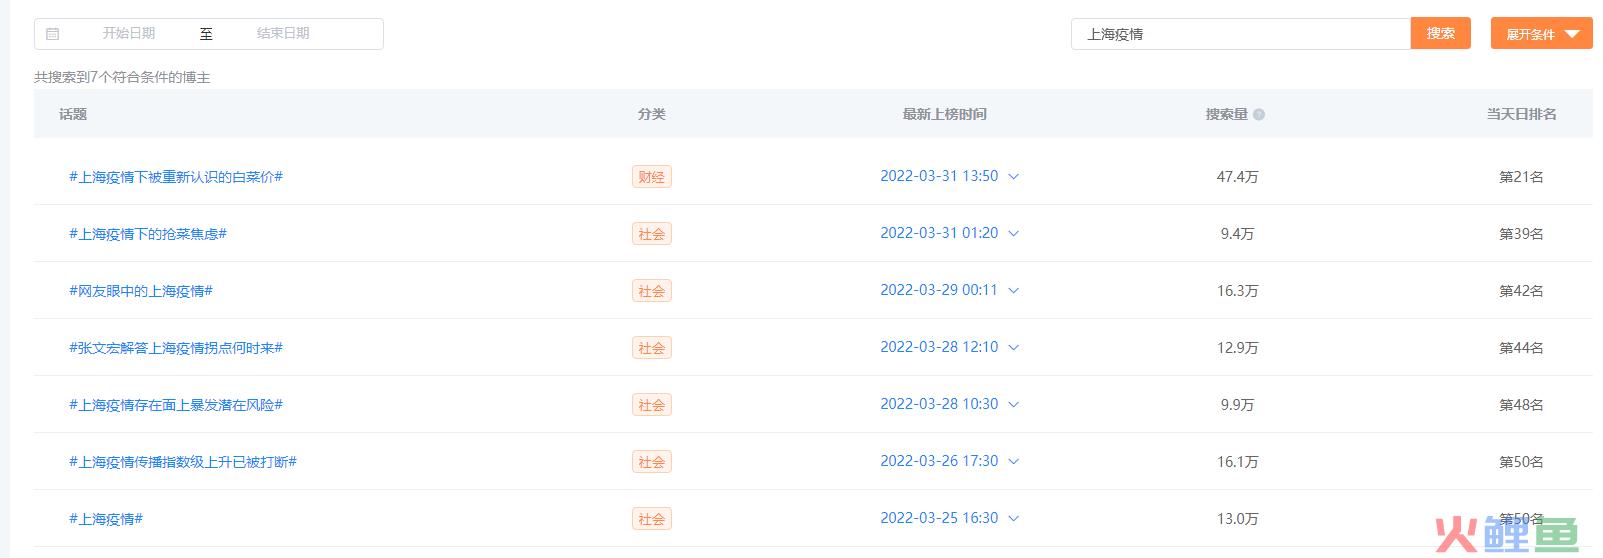Click the 最新上榜时间 column header

click(944, 115)
